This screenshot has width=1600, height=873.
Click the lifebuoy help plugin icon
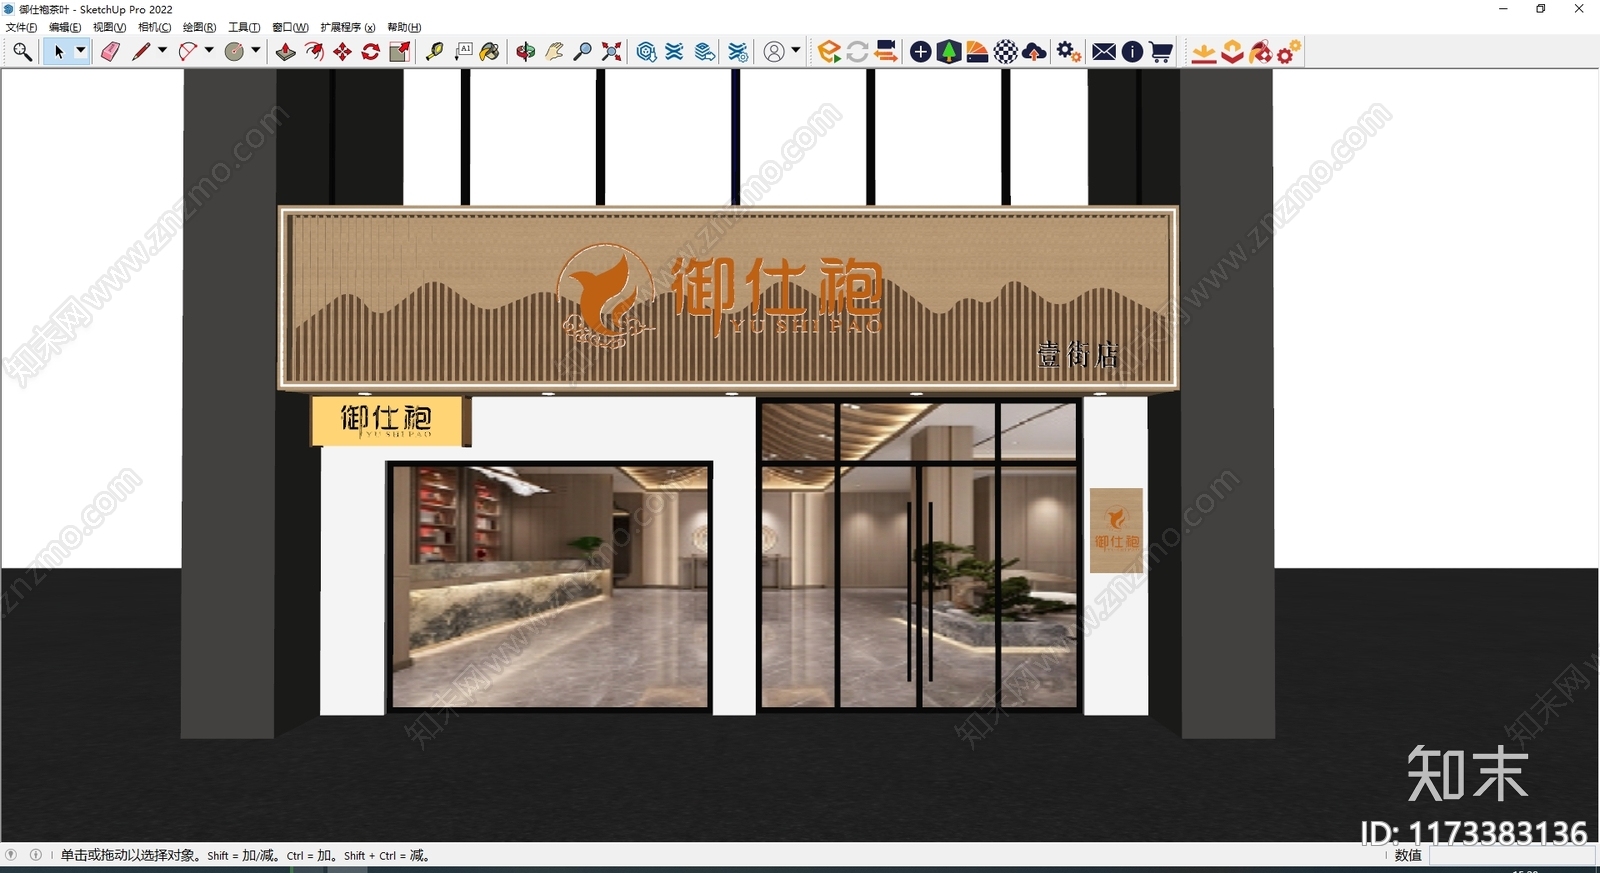coord(1260,52)
